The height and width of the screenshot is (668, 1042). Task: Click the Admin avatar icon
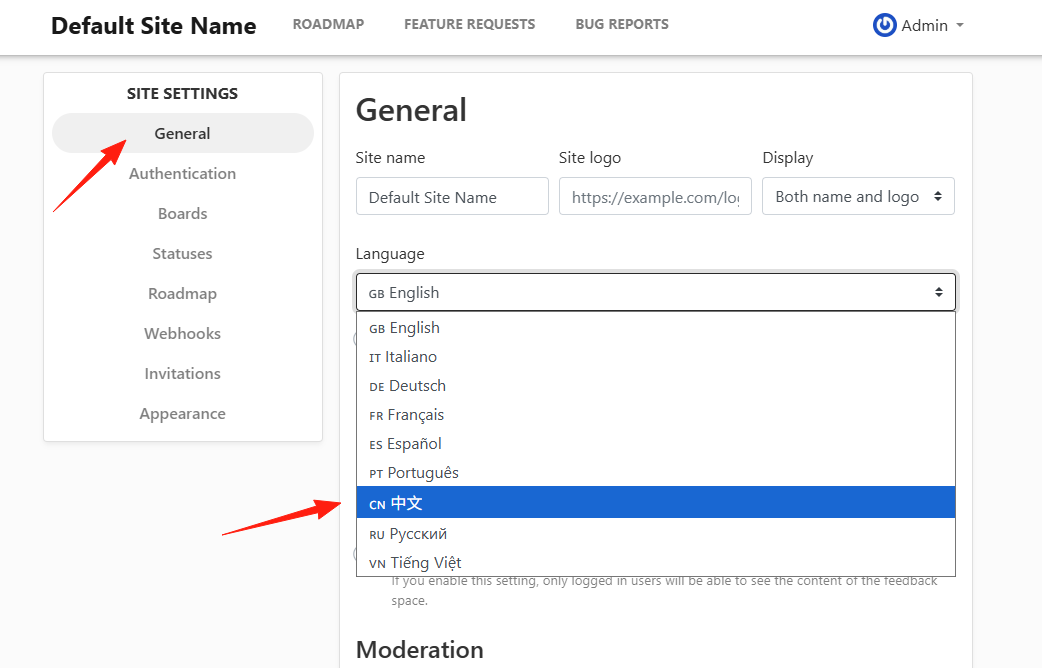click(885, 25)
